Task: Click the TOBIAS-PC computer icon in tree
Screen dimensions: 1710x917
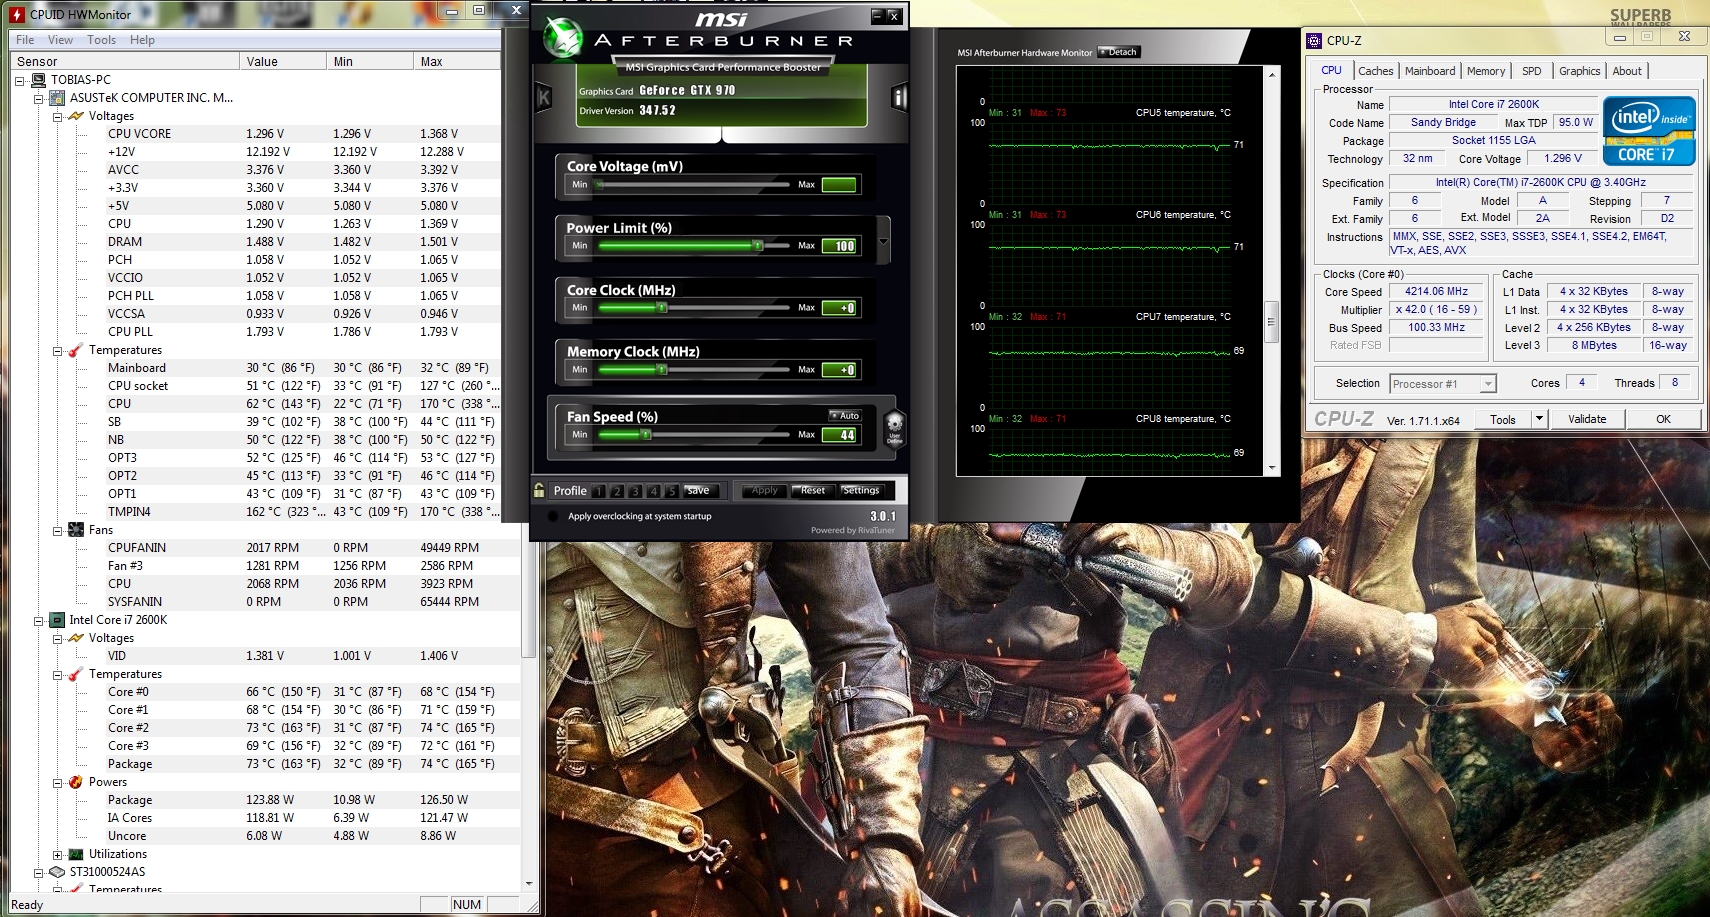Action: (39, 80)
